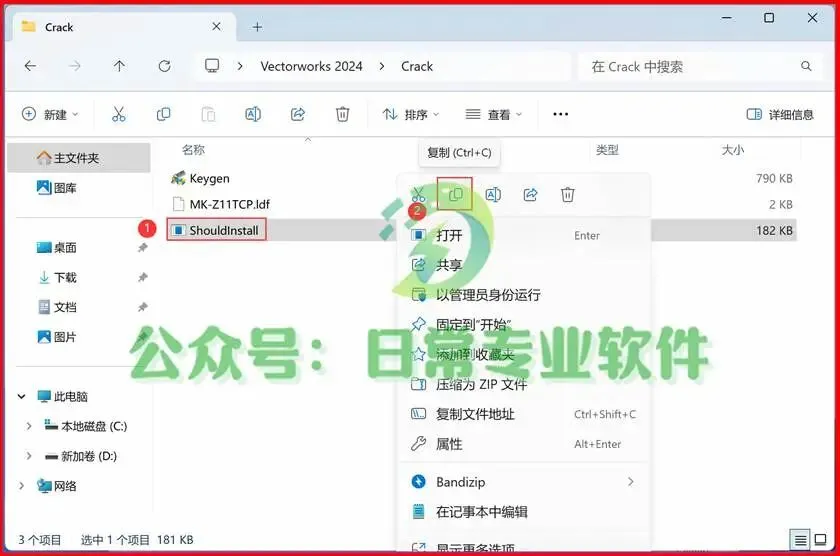Click Share icon in context menu top row
The width and height of the screenshot is (840, 556).
[x=530, y=194]
